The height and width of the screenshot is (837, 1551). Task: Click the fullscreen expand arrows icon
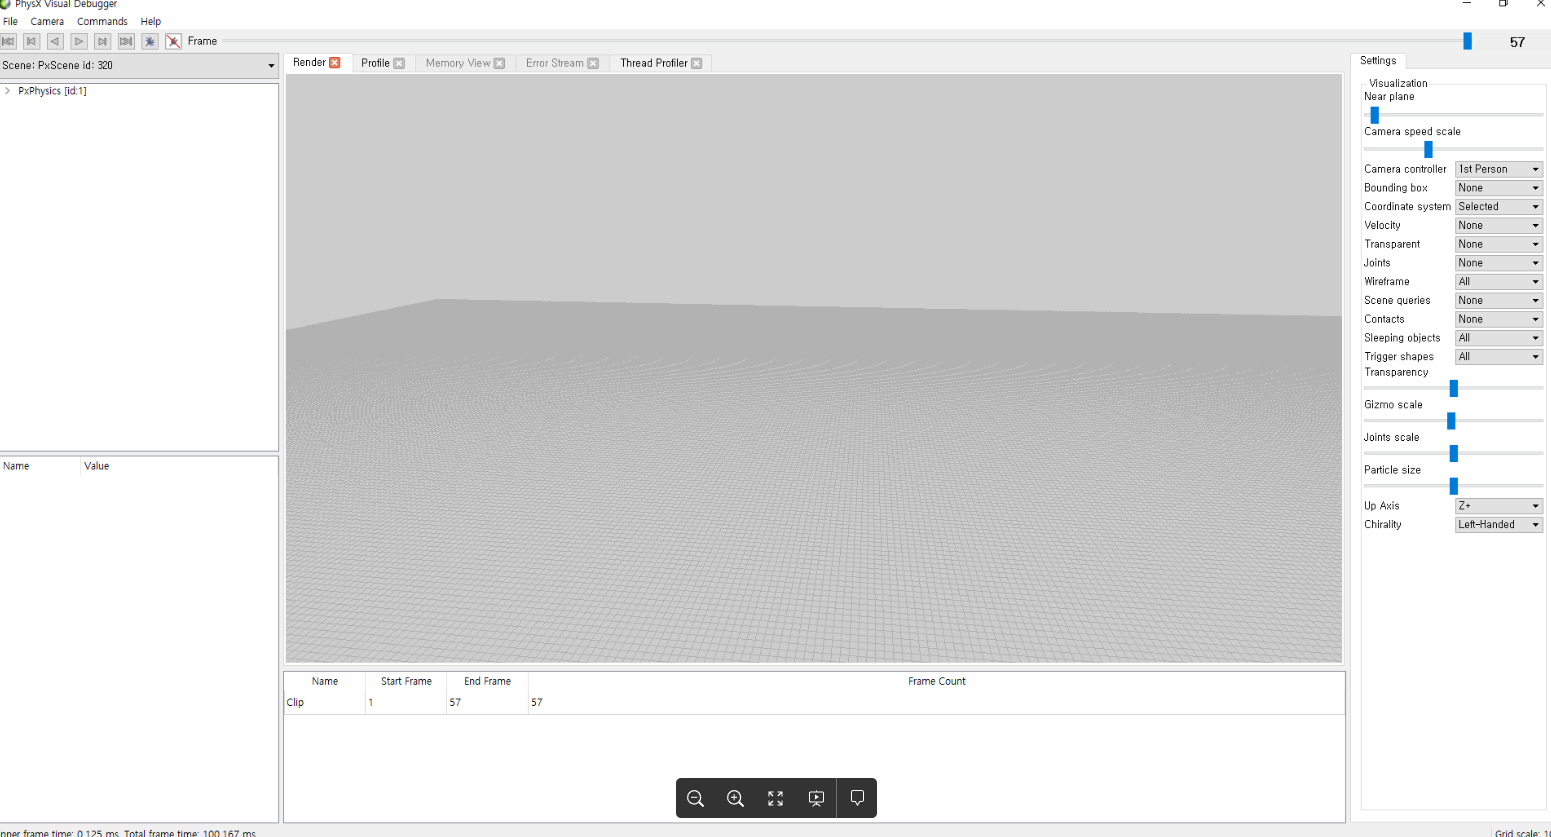[x=776, y=798]
